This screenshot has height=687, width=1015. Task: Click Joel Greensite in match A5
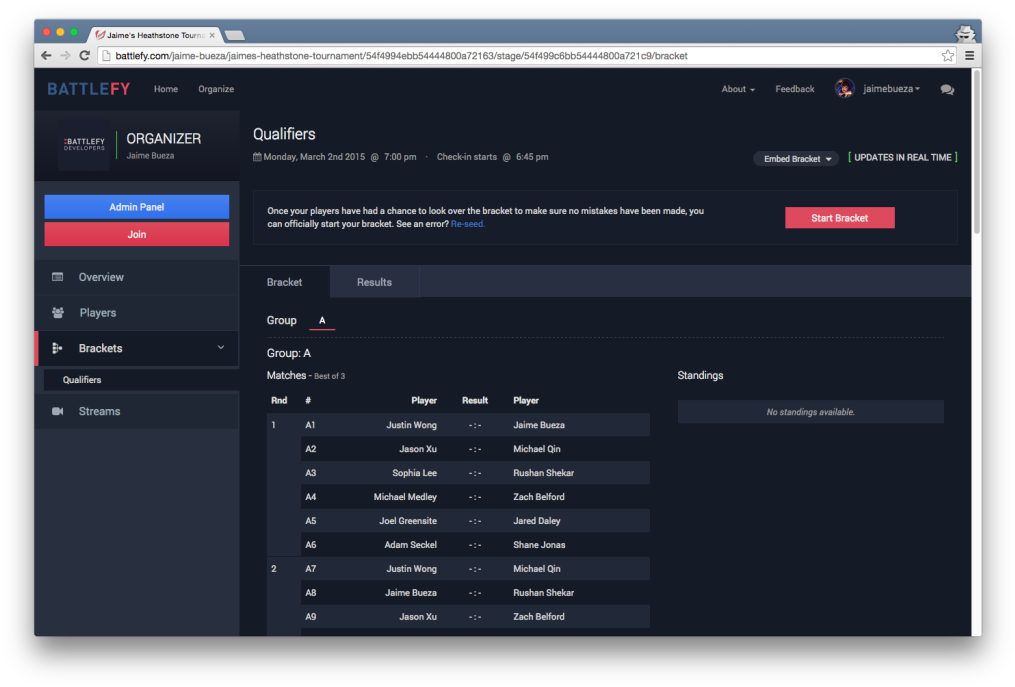tap(408, 521)
